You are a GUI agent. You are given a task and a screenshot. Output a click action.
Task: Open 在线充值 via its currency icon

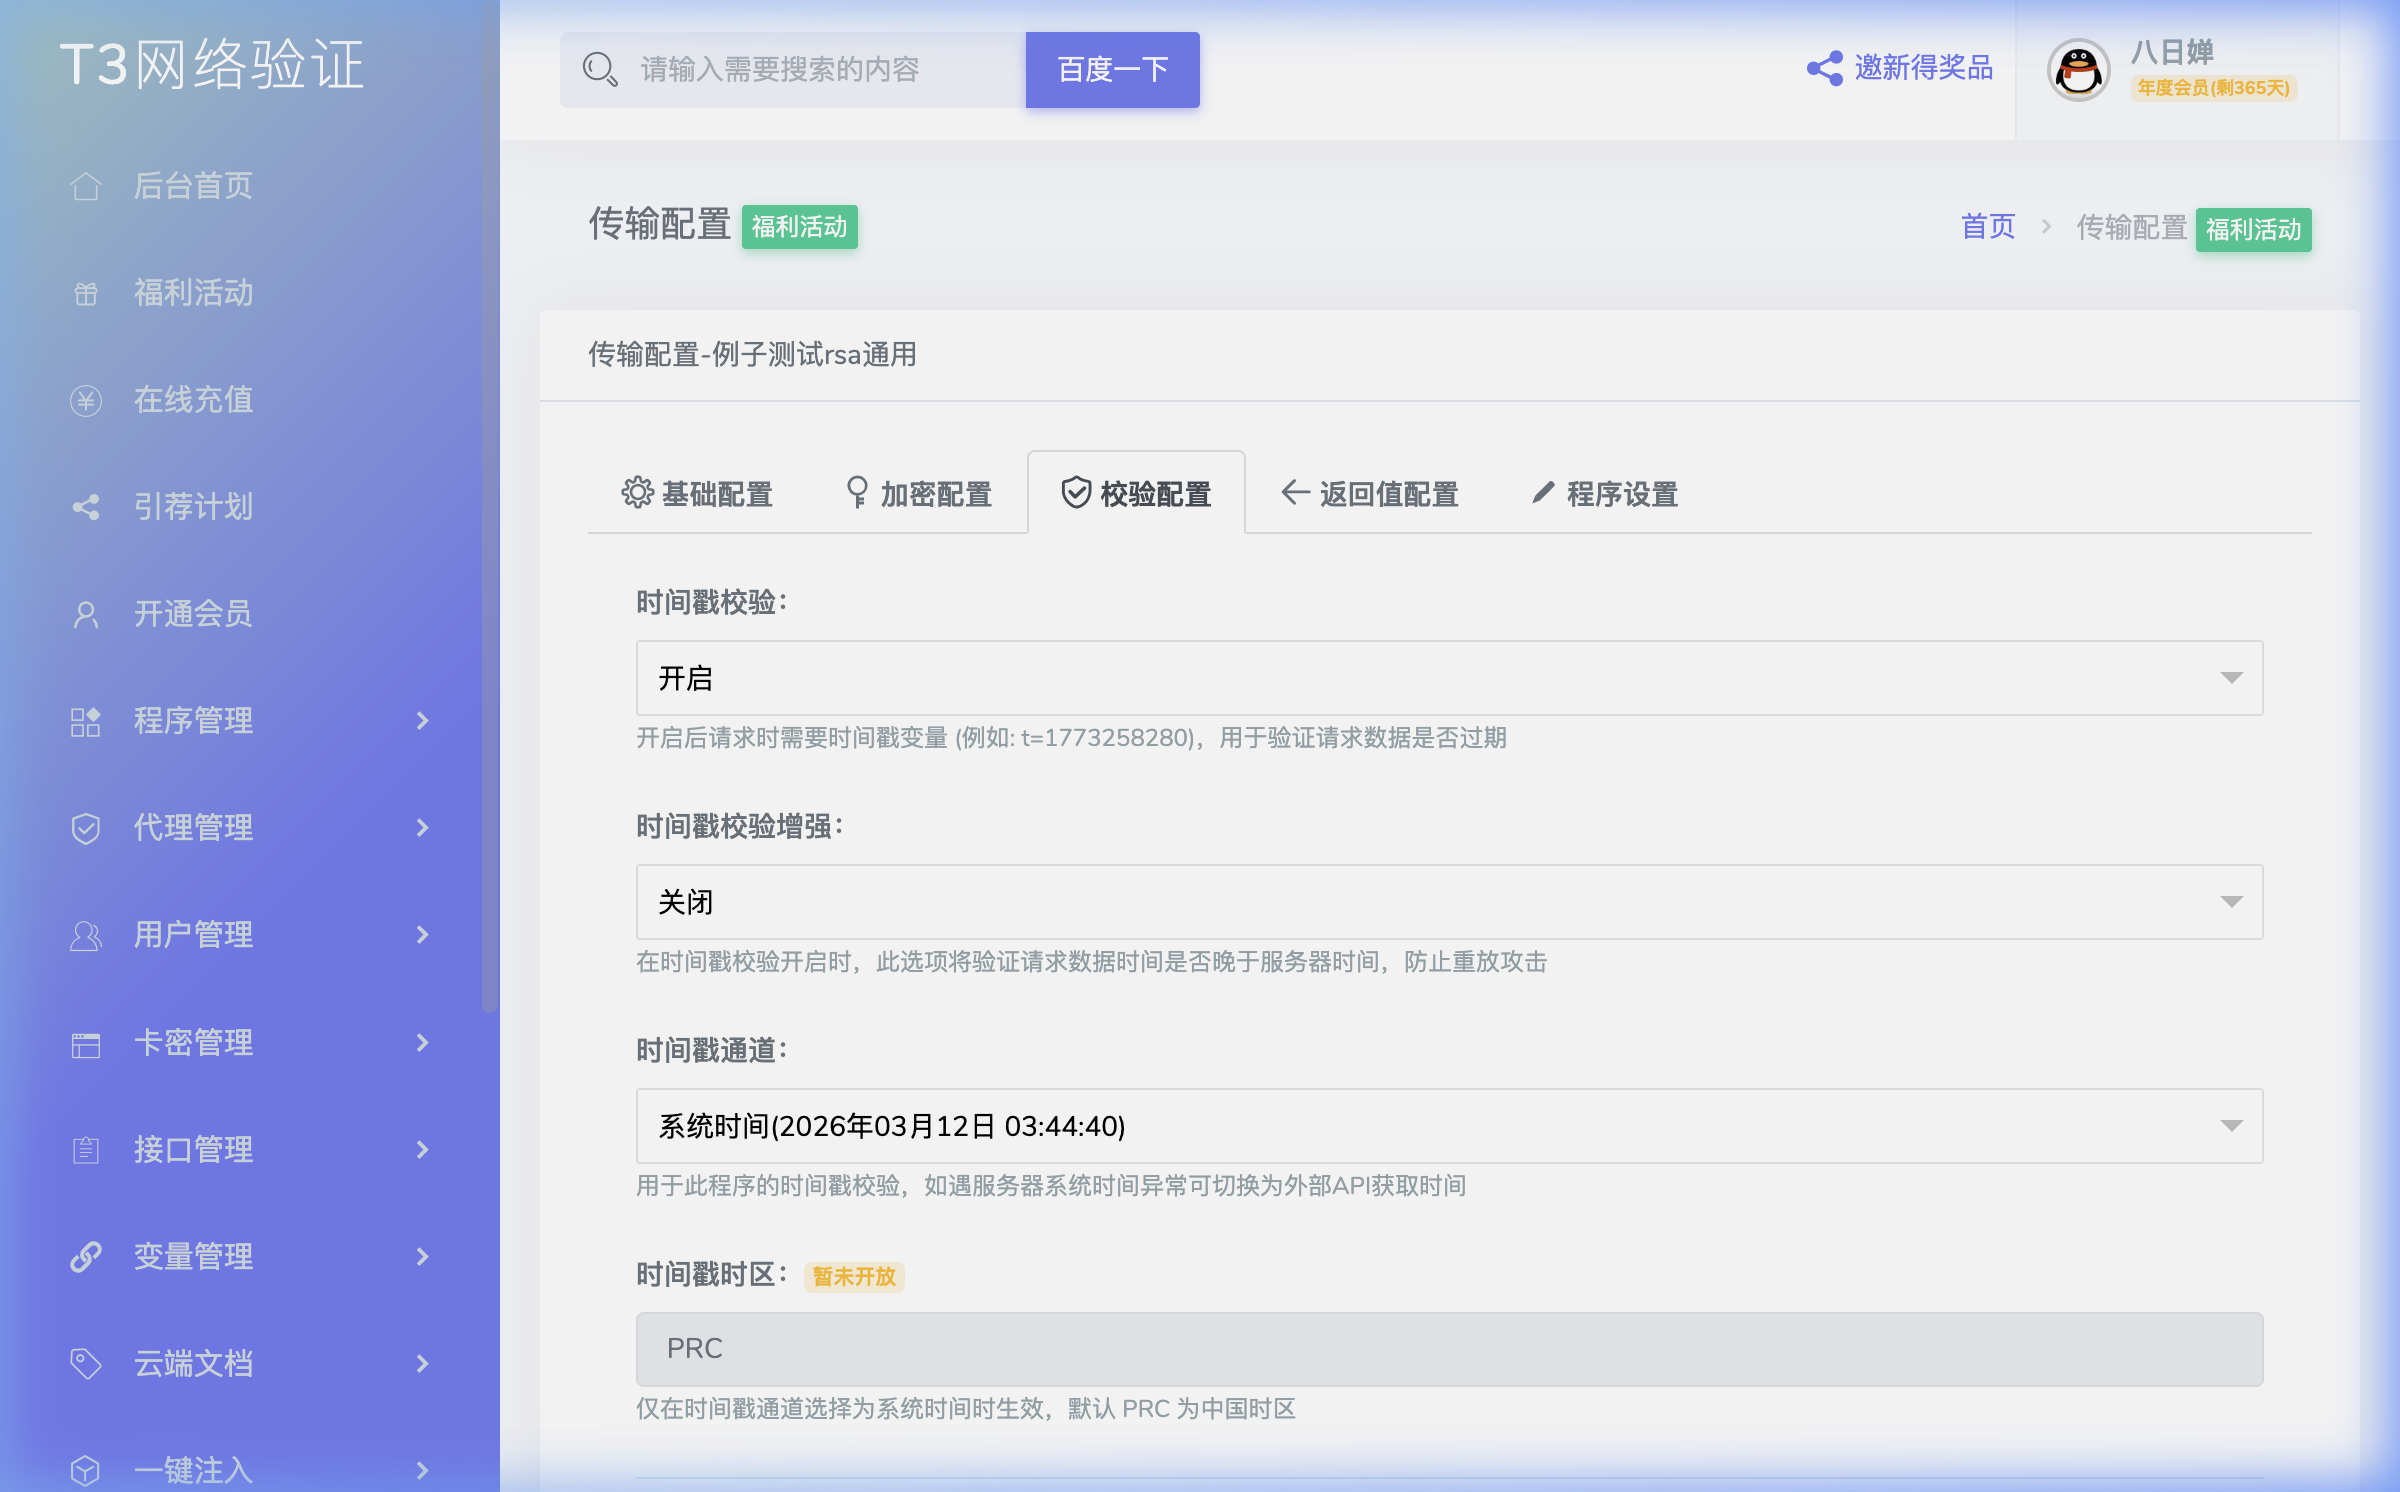point(86,399)
